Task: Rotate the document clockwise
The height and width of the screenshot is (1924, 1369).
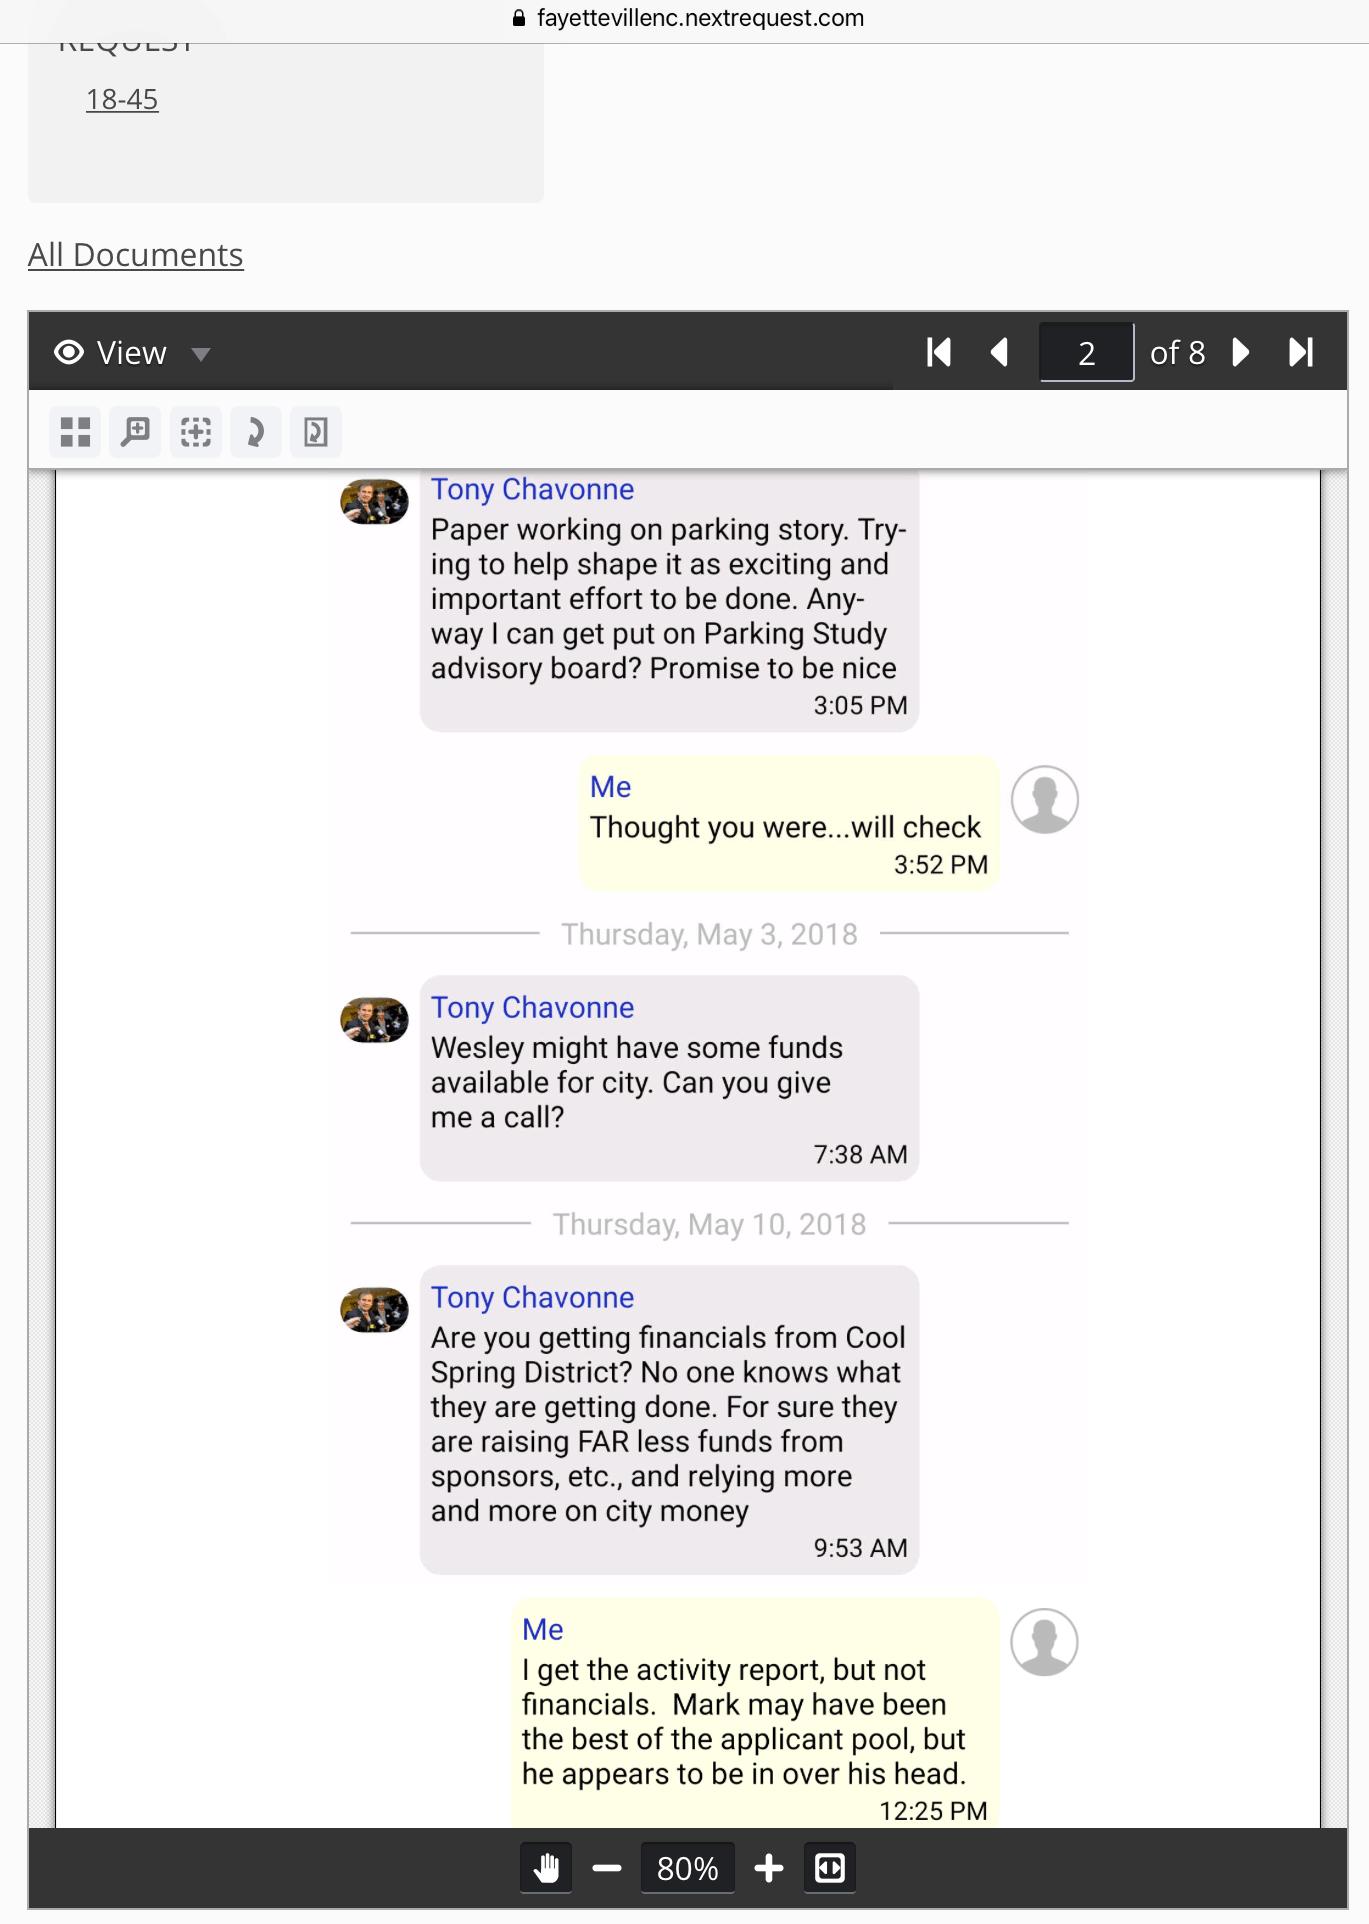Action: [255, 432]
